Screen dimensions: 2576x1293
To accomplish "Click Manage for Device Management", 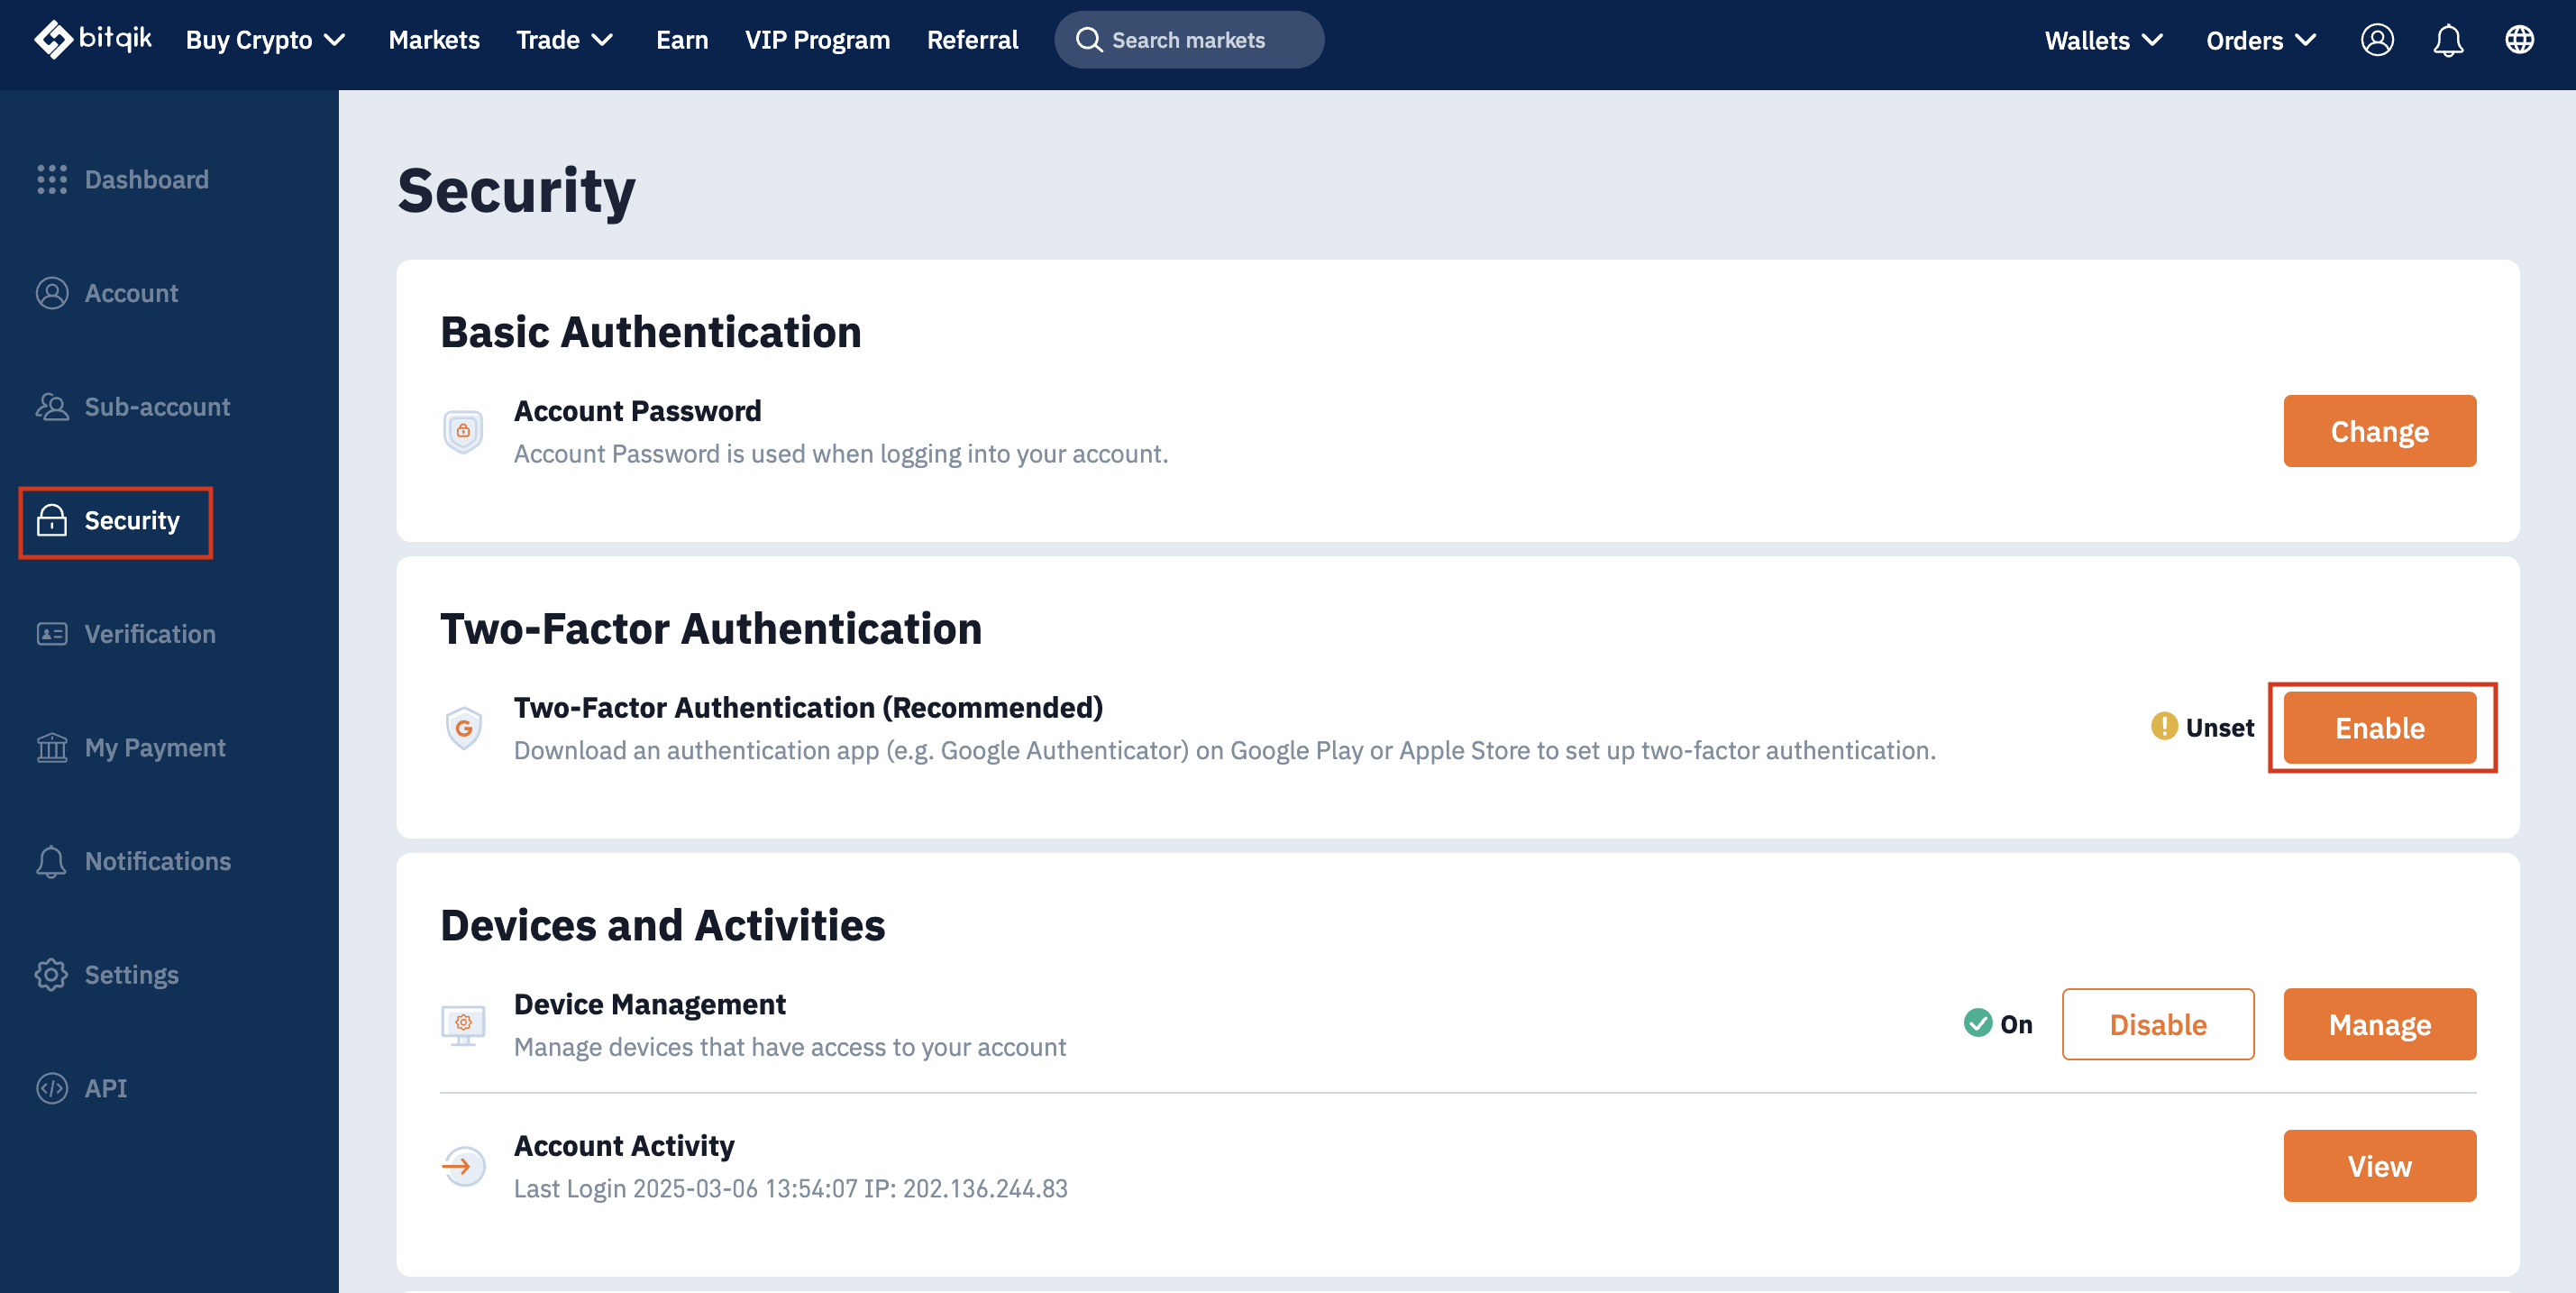I will point(2380,1024).
